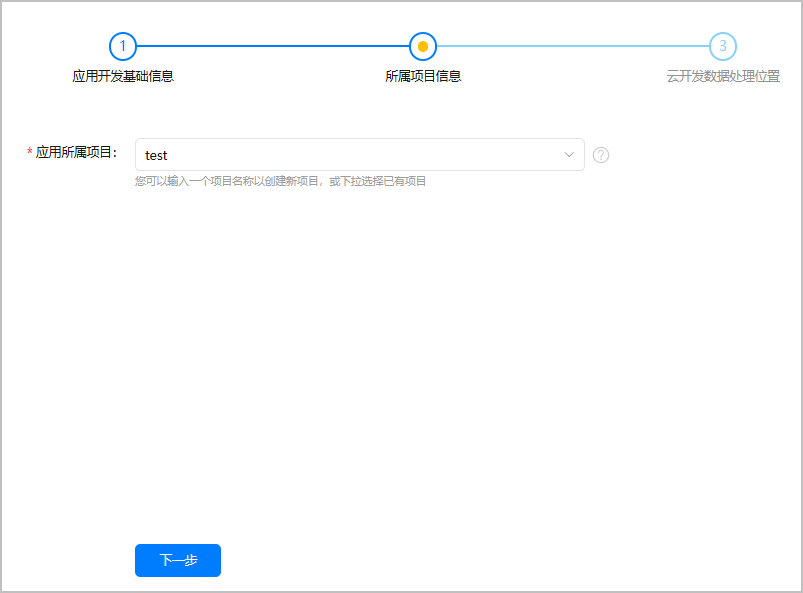Viewport: 803px width, 593px height.
Task: Select the active step circle with yellow dot
Action: [423, 46]
